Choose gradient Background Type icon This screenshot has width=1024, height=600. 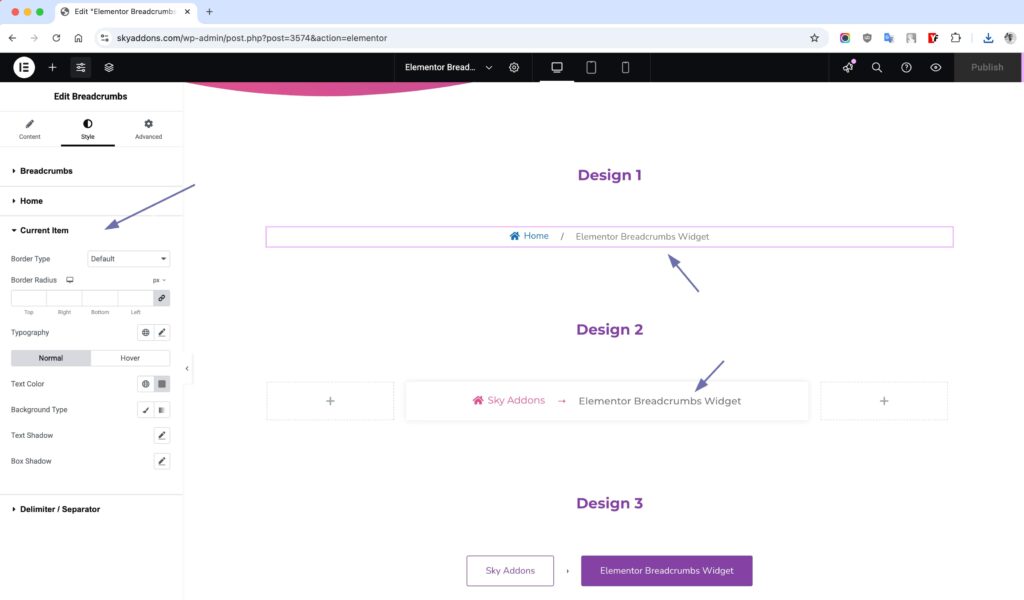[x=162, y=410]
